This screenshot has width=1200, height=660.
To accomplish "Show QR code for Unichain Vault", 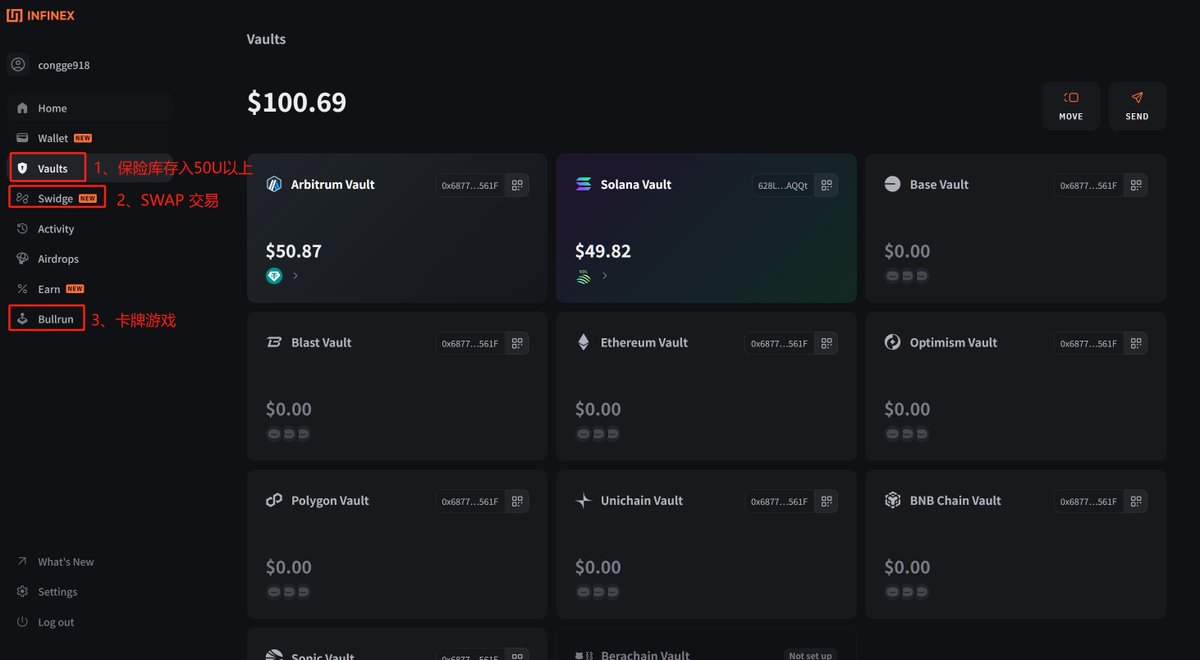I will [x=826, y=501].
